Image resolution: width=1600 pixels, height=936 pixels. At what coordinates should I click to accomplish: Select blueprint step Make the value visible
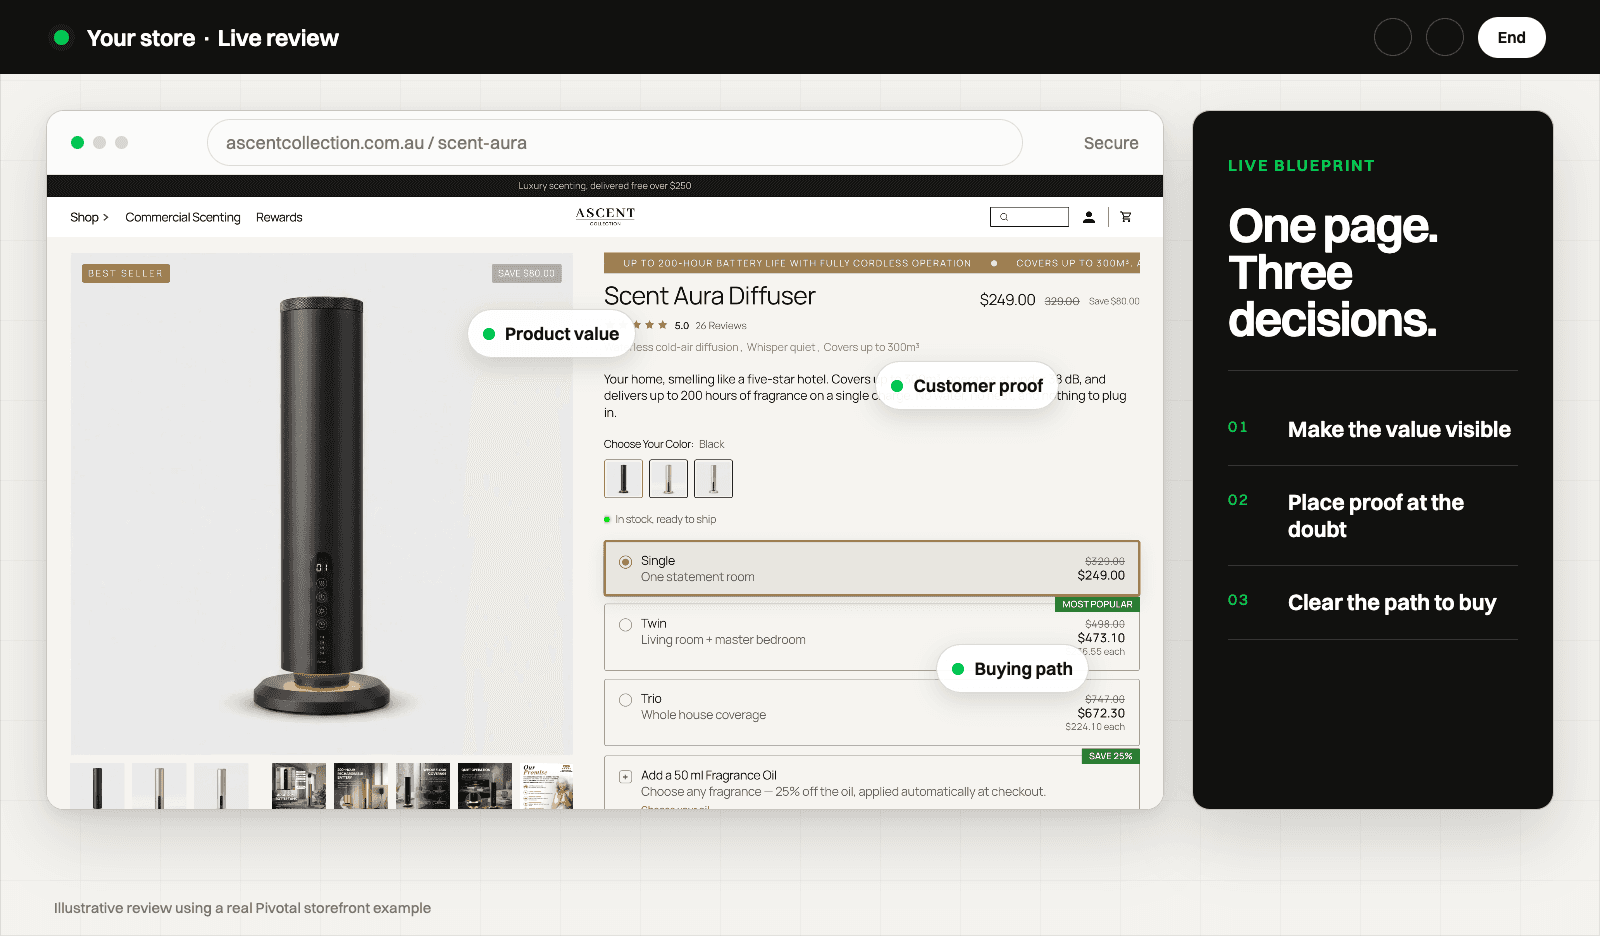click(x=1372, y=429)
